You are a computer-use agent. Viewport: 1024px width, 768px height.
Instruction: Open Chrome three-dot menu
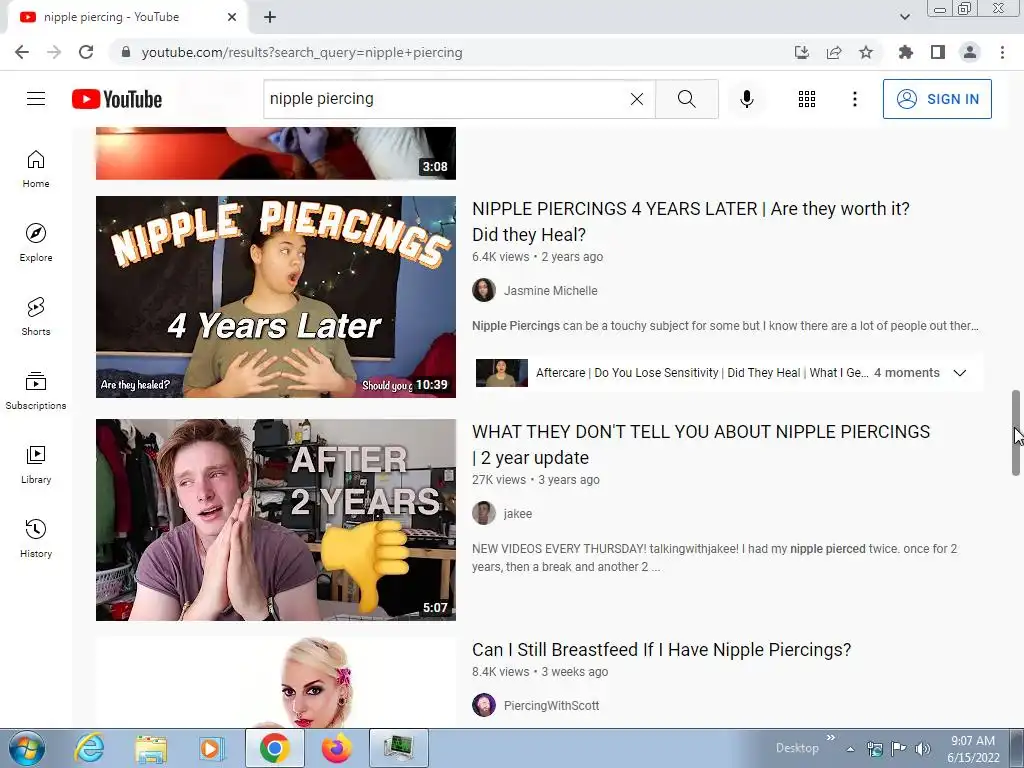pyautogui.click(x=1002, y=52)
